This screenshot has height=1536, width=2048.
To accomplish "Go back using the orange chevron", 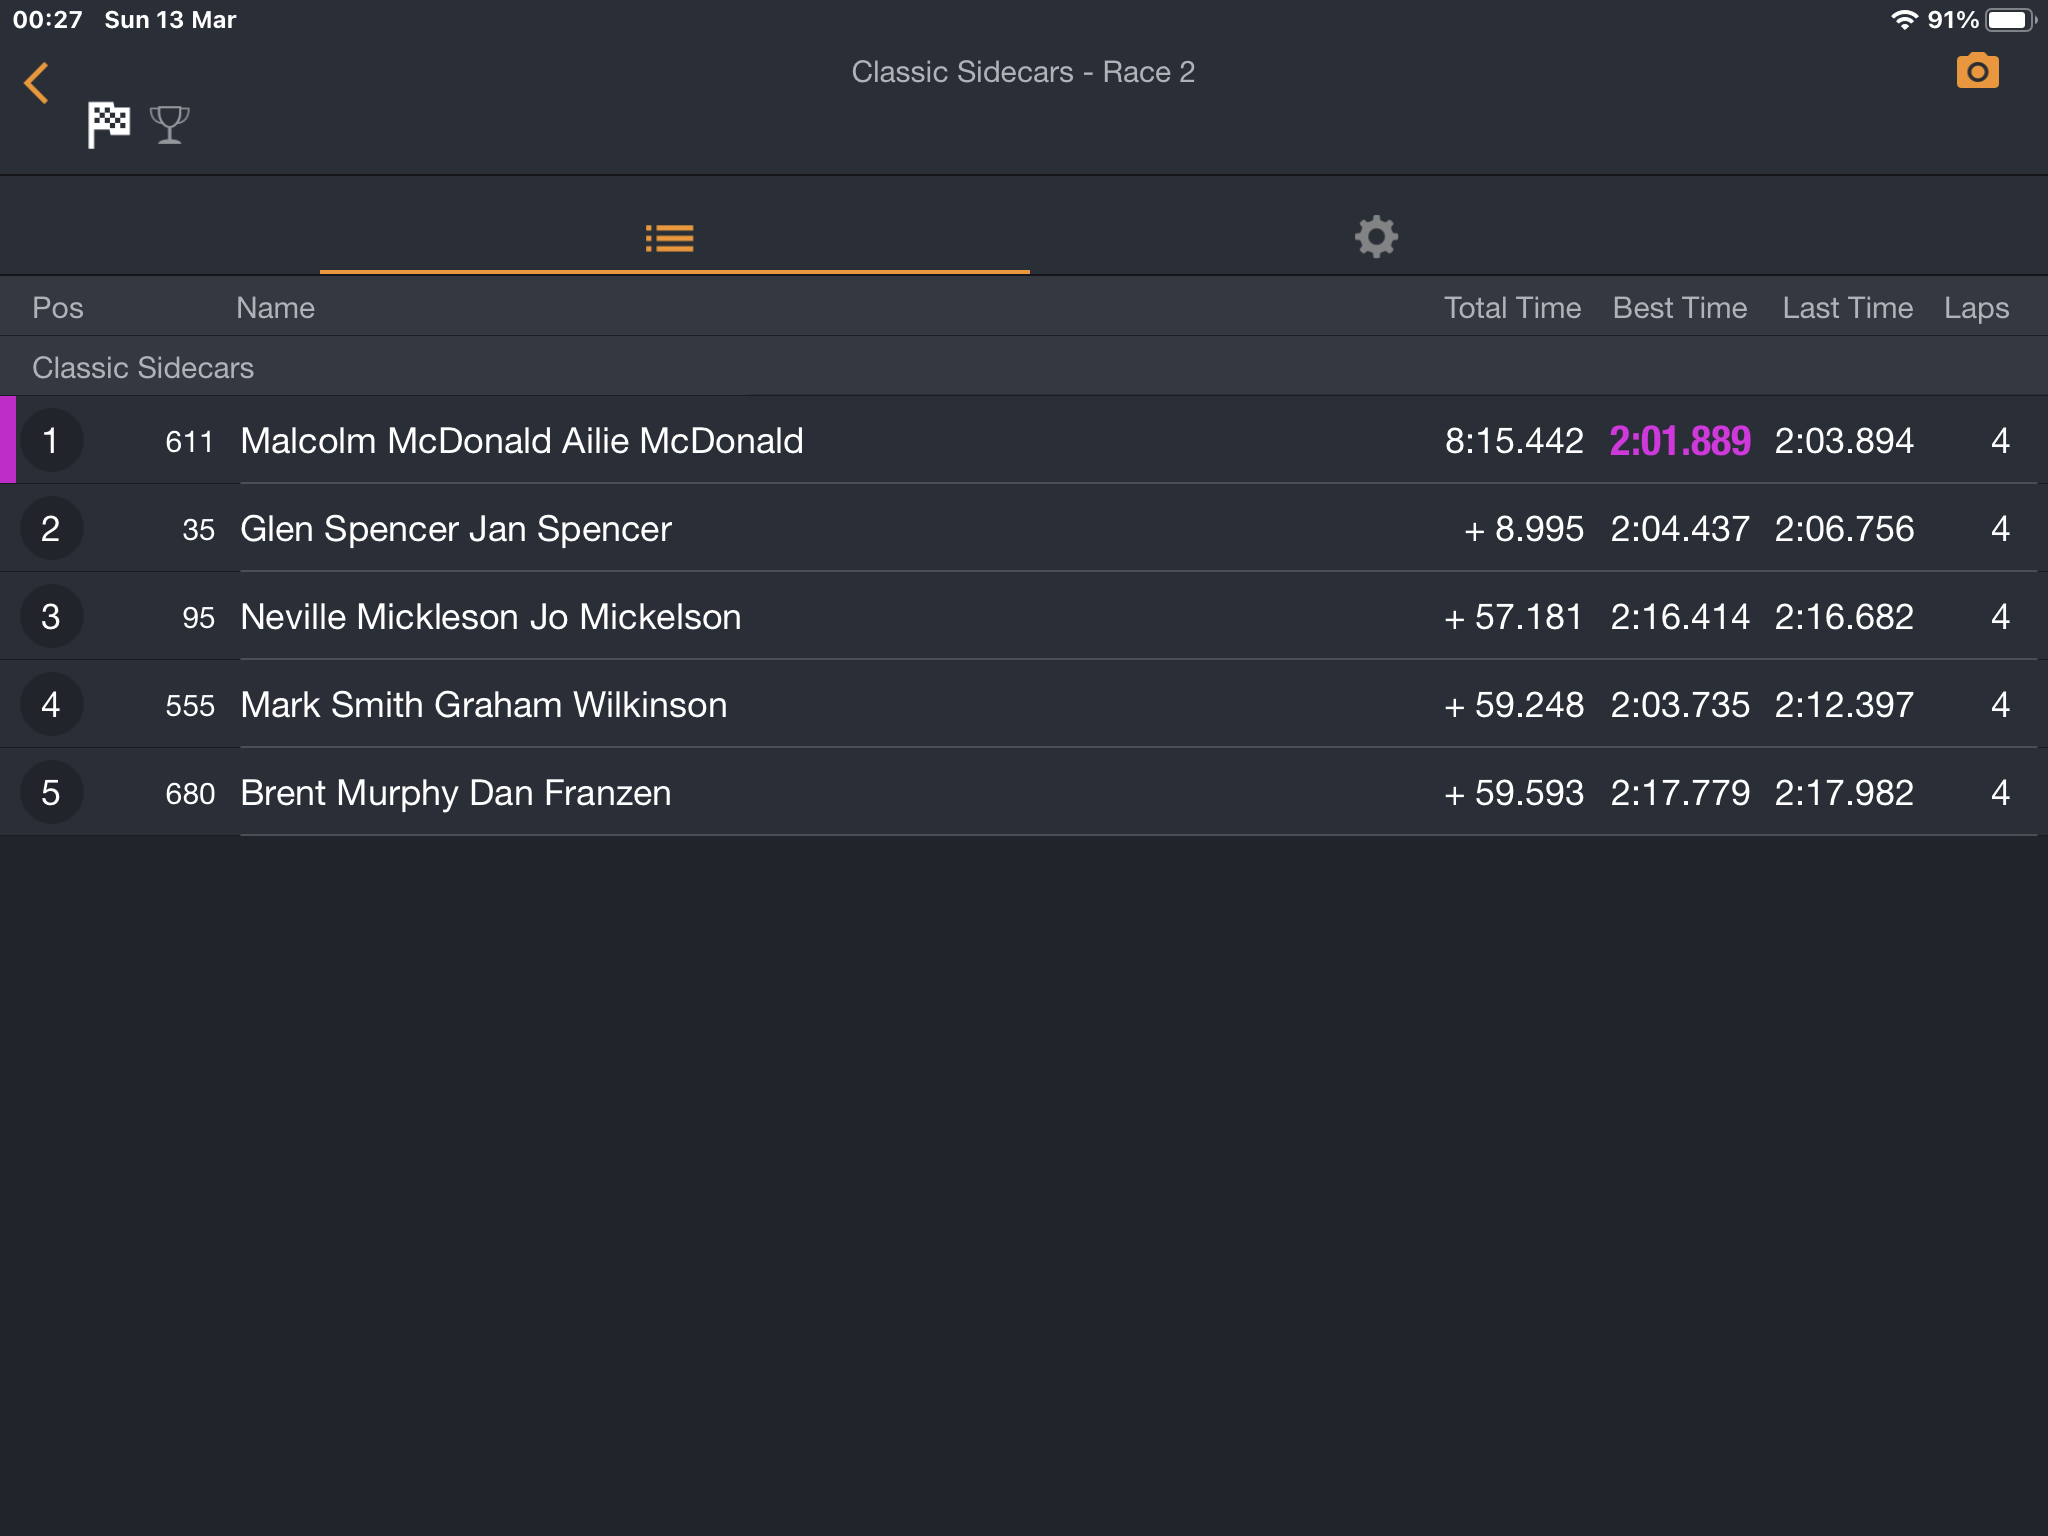I will pyautogui.click(x=37, y=83).
